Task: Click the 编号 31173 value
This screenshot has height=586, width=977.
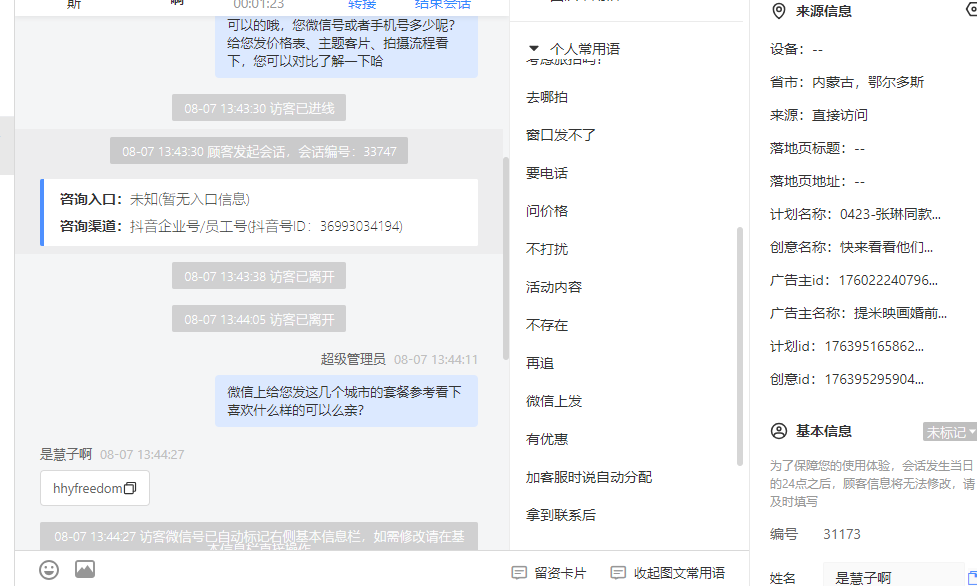Action: [842, 534]
